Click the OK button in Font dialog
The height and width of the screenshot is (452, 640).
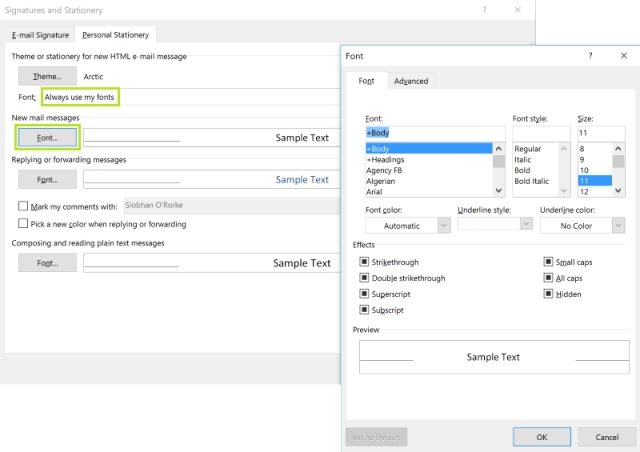point(541,437)
